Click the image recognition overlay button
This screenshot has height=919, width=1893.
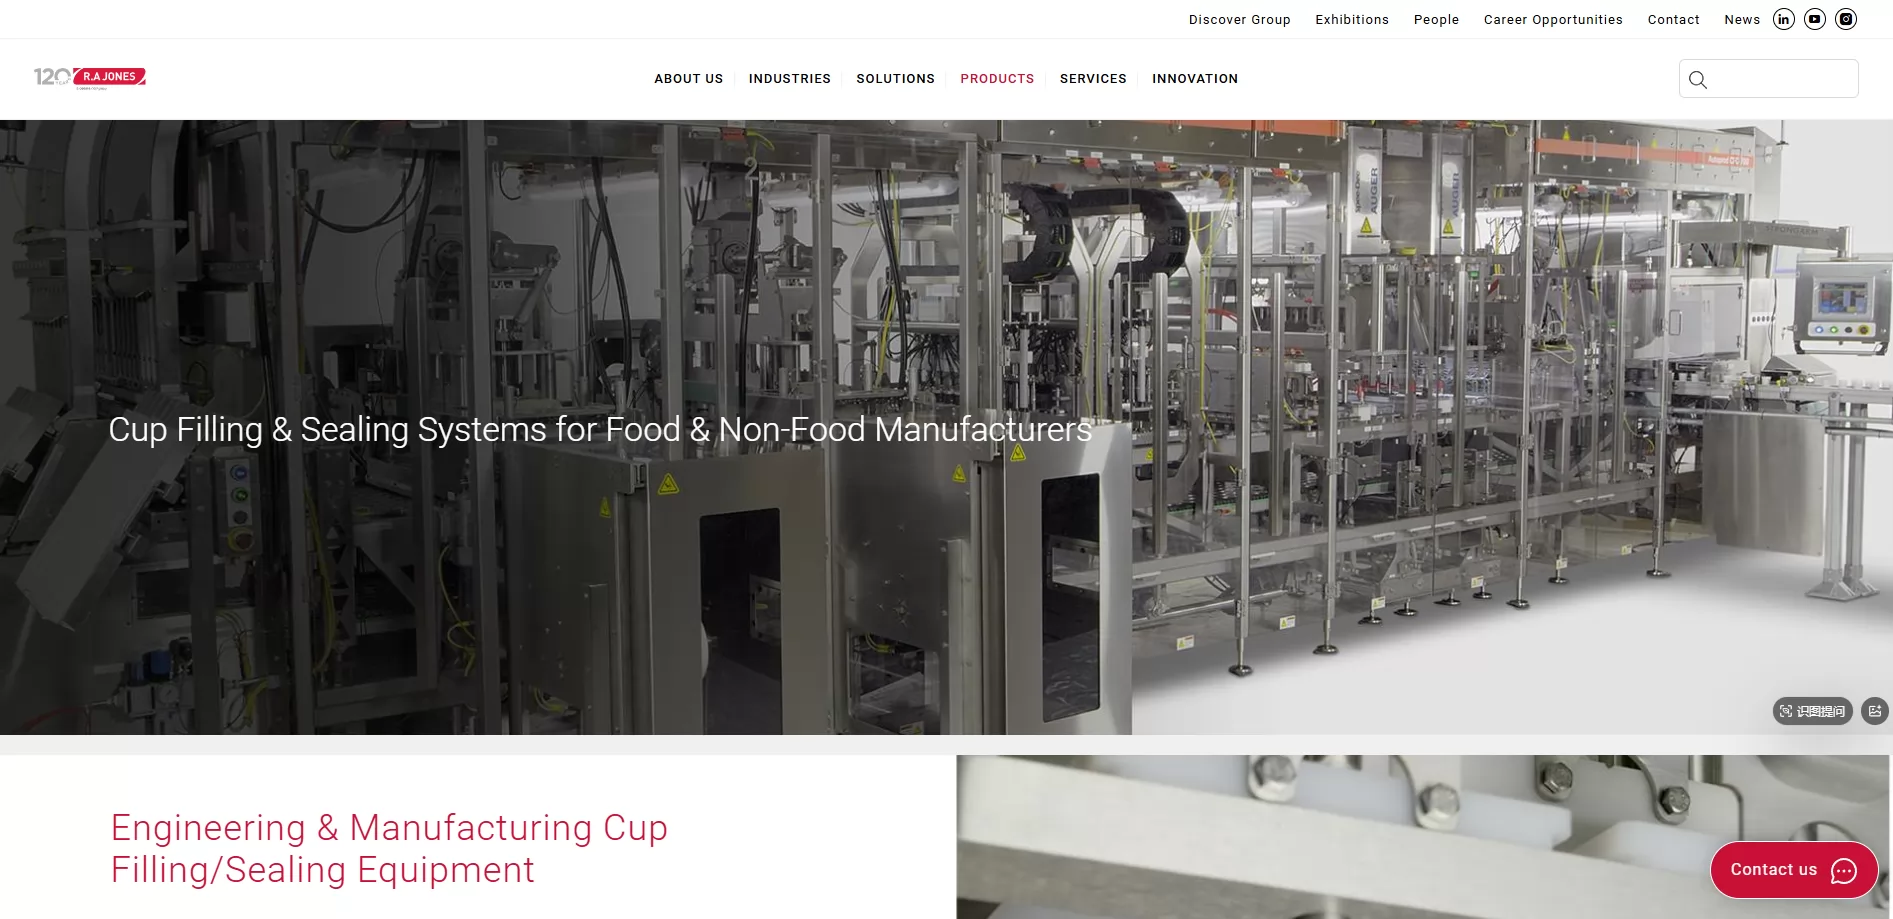(1813, 711)
